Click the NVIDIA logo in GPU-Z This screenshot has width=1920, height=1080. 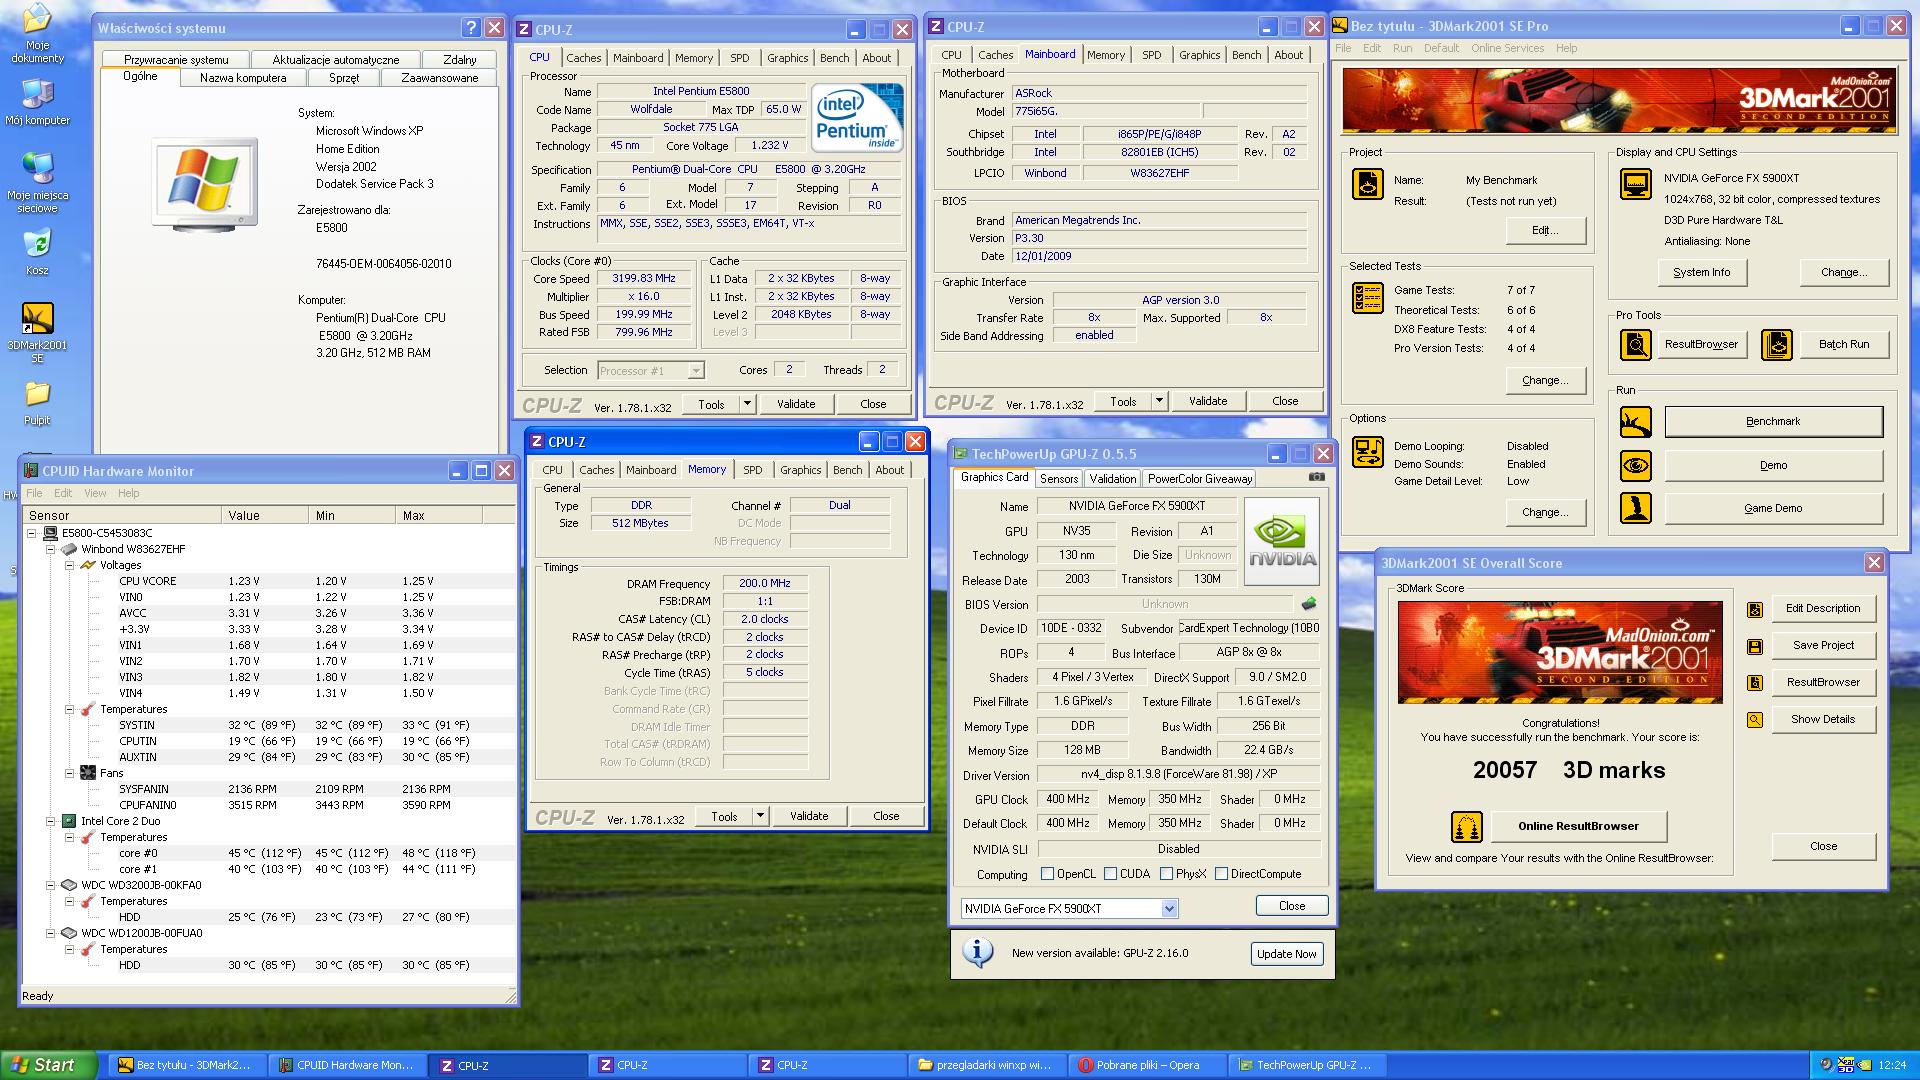tap(1282, 541)
